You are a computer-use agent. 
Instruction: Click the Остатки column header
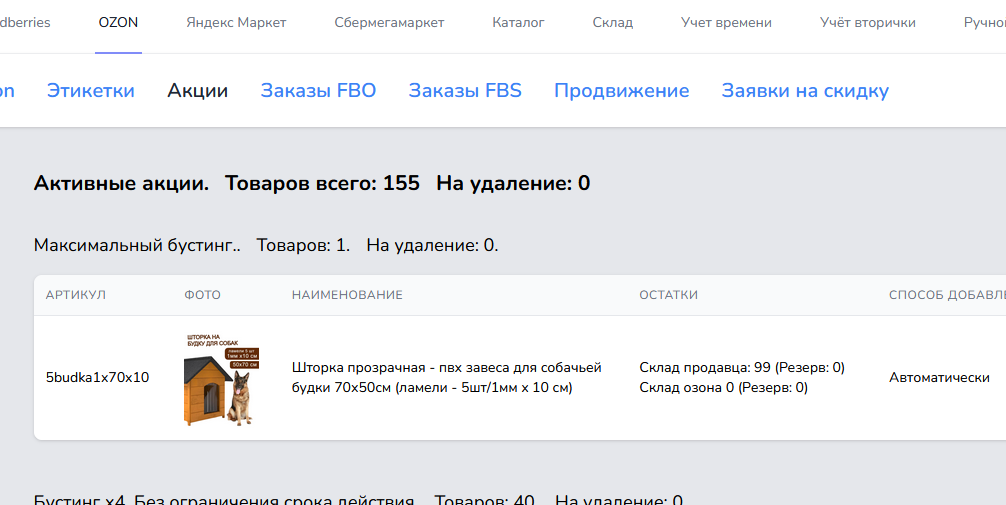click(669, 295)
